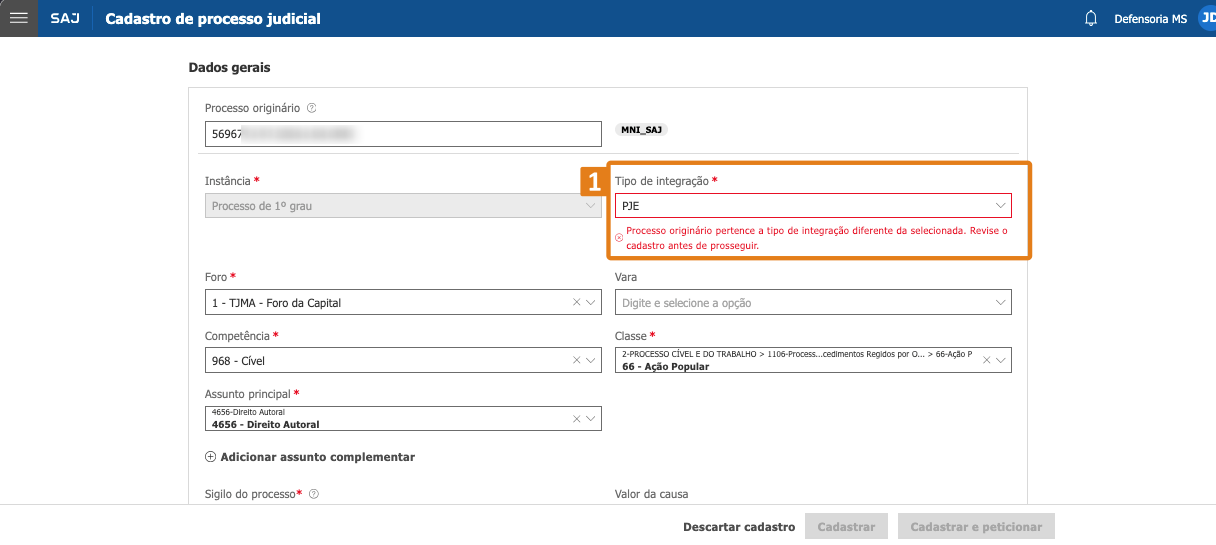
Task: Show help for Processo originário
Action: [311, 108]
